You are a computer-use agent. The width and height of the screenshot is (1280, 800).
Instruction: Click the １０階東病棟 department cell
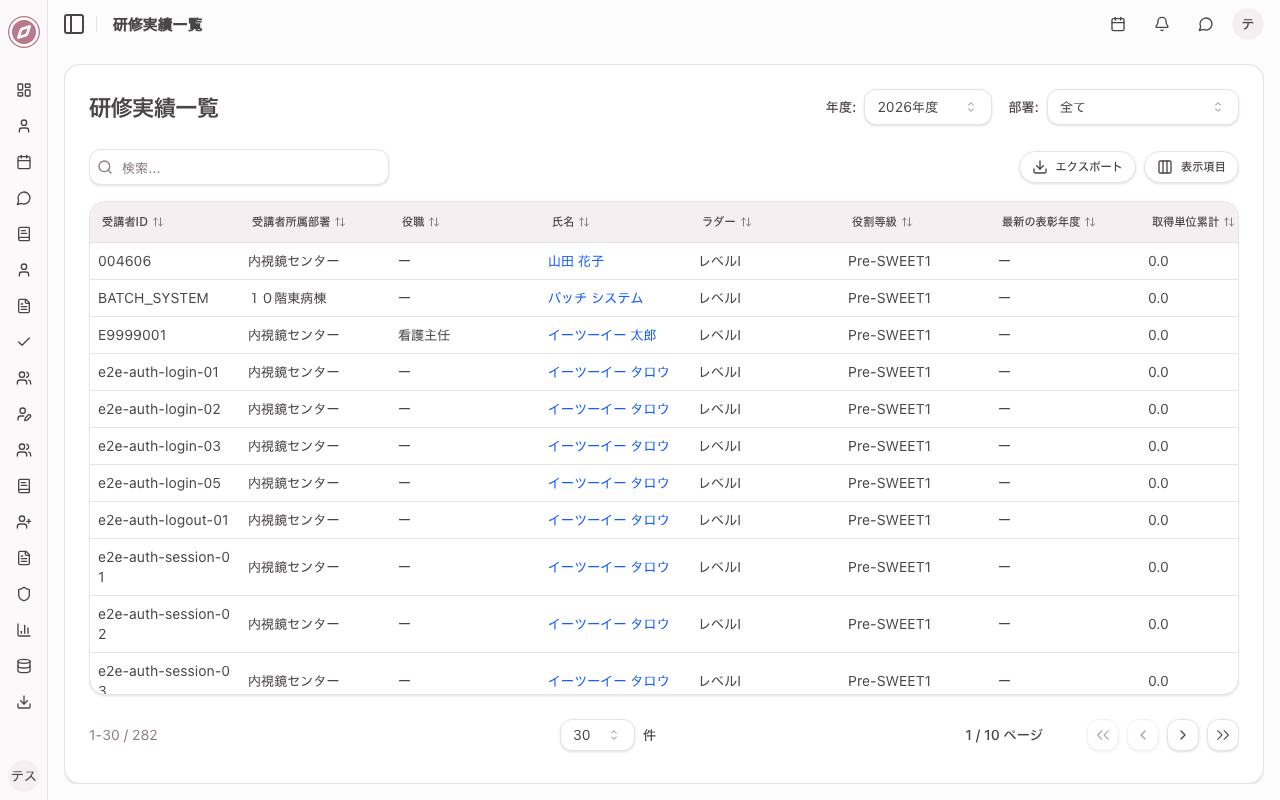pos(287,298)
